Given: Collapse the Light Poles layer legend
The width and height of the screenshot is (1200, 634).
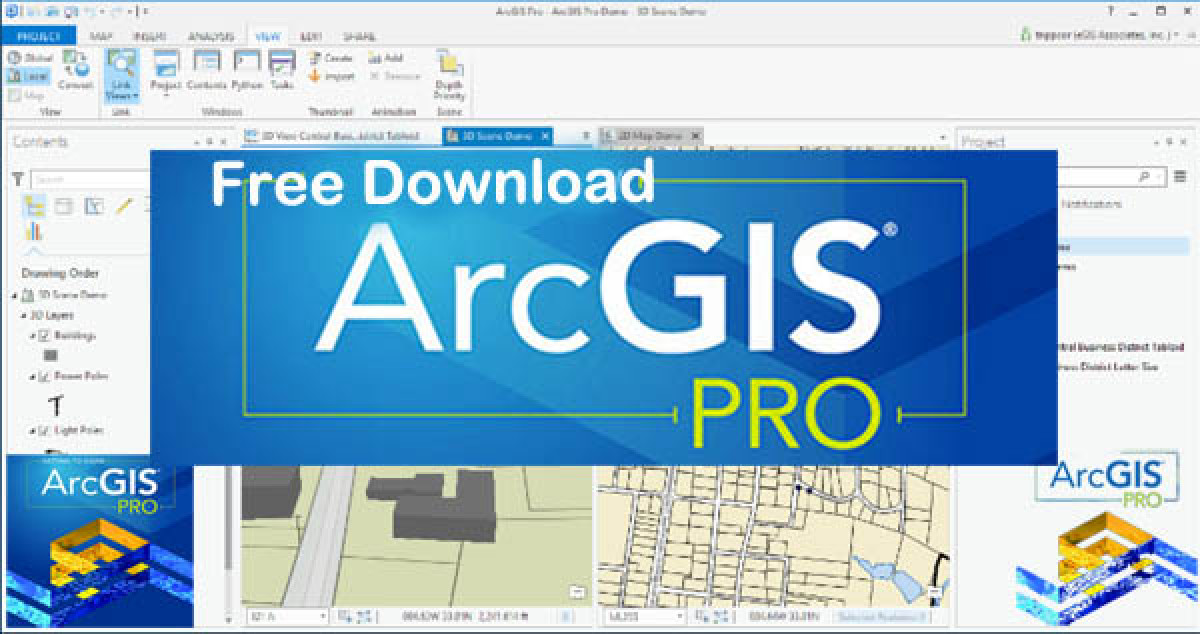Looking at the screenshot, I should pyautogui.click(x=32, y=431).
